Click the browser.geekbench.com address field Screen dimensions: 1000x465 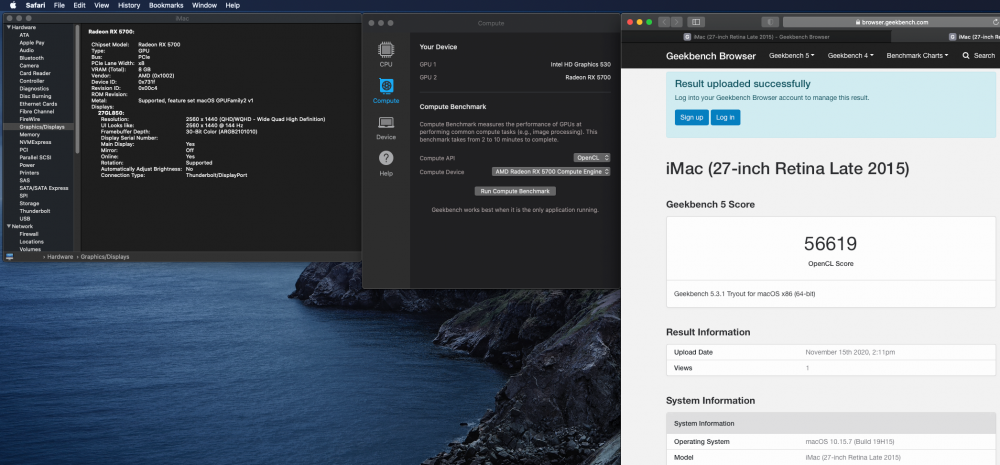(x=891, y=22)
